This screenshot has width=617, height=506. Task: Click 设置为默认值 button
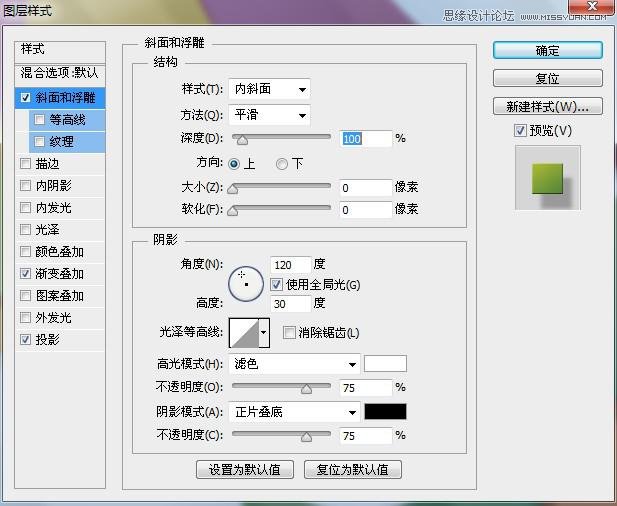pos(245,469)
